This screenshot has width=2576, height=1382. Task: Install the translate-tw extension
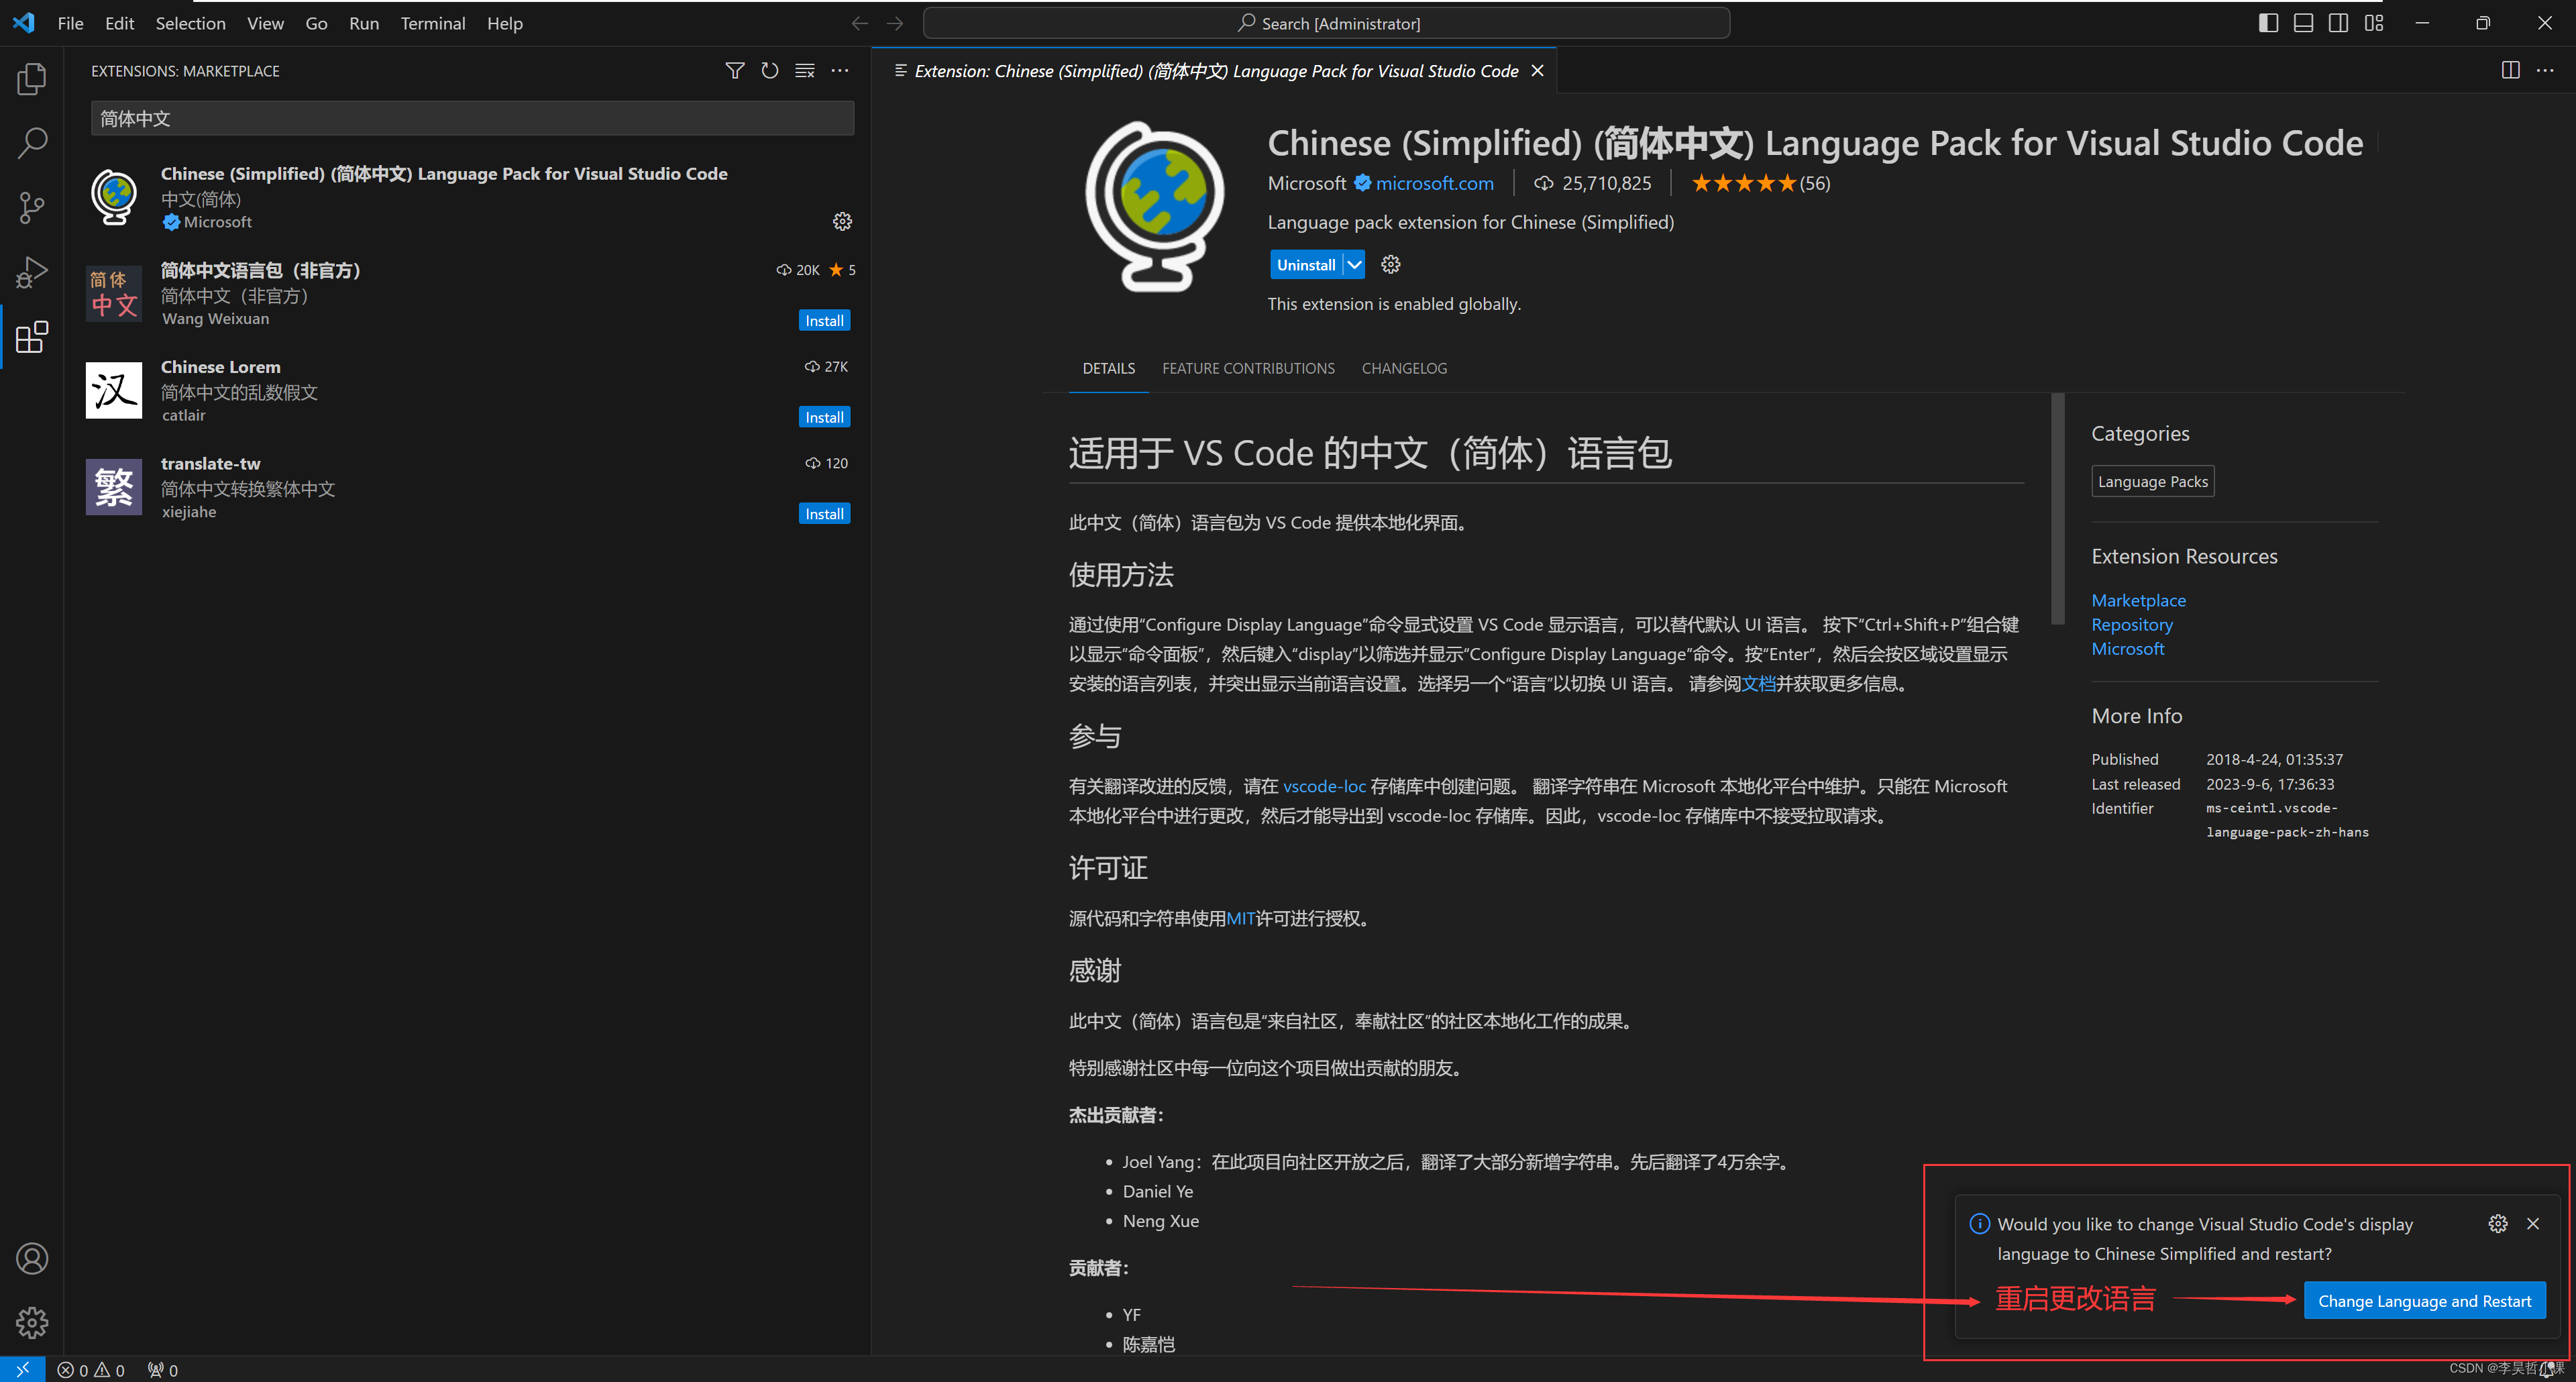824,513
